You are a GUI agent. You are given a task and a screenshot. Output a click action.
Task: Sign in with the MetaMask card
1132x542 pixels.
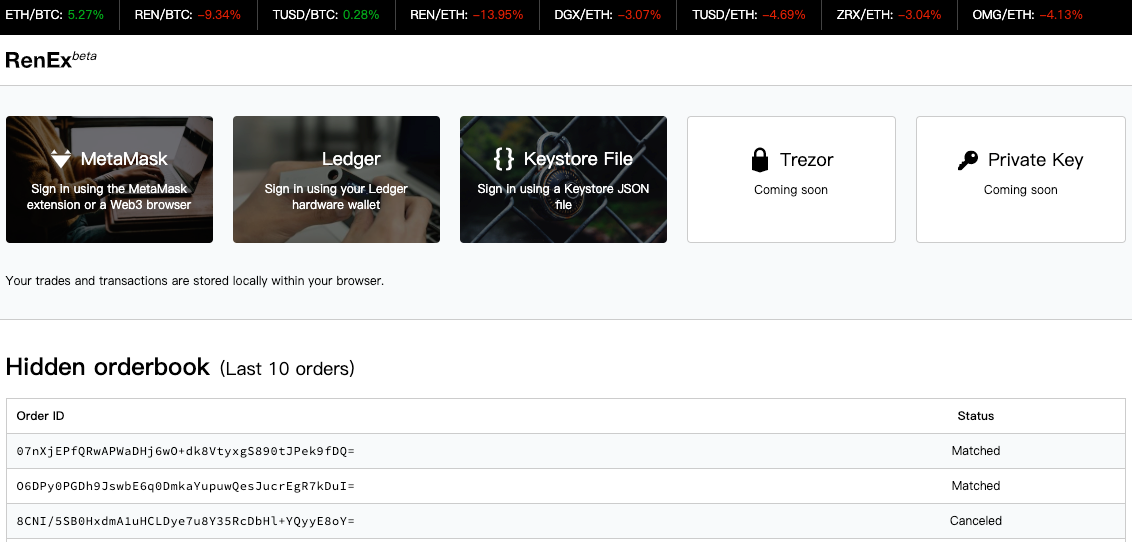(x=109, y=180)
